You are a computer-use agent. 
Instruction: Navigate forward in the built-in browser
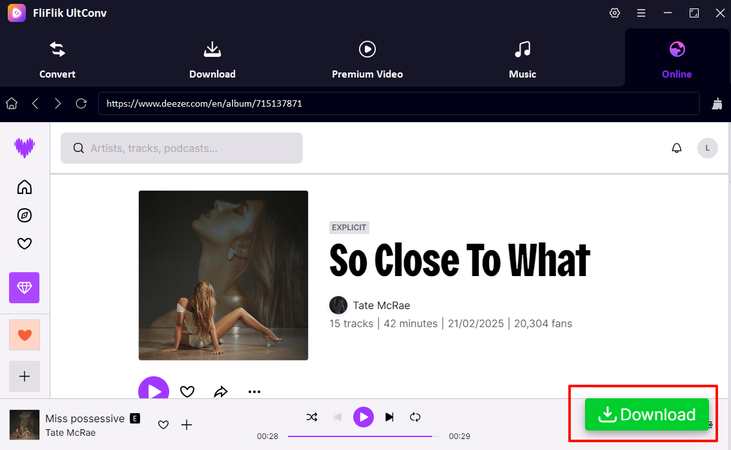pyautogui.click(x=57, y=103)
